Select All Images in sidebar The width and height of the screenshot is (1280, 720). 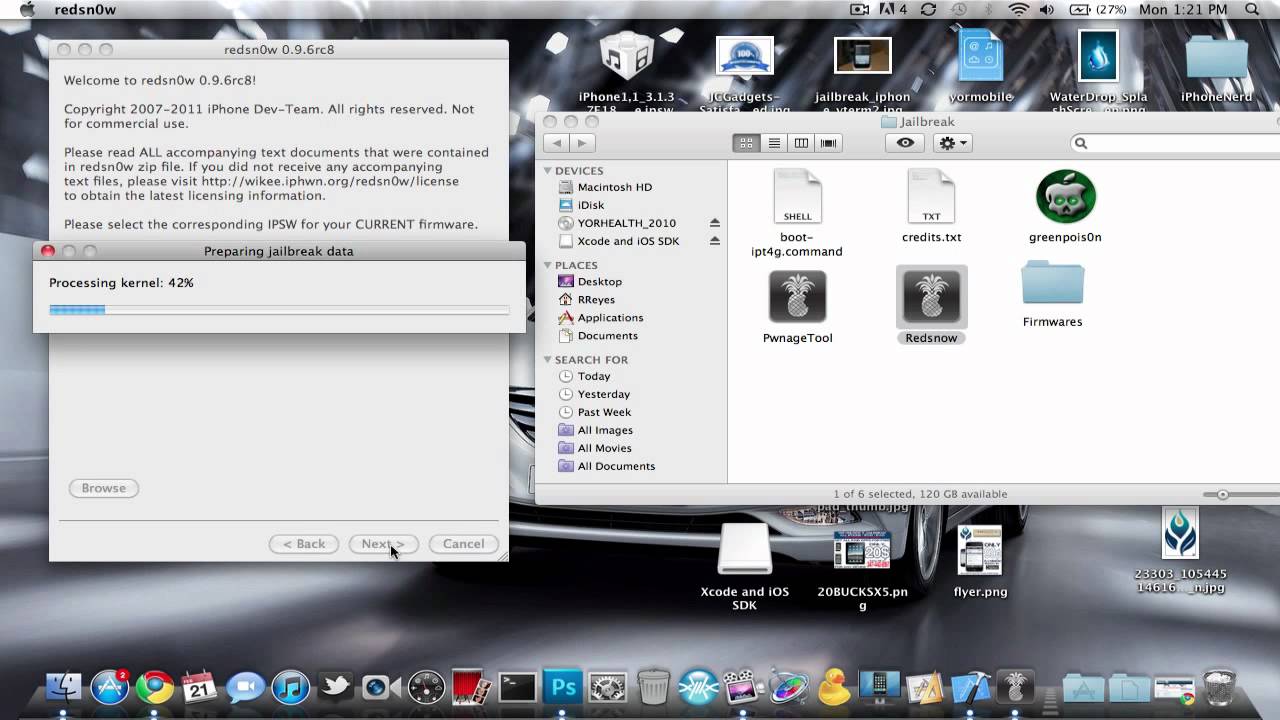click(605, 430)
